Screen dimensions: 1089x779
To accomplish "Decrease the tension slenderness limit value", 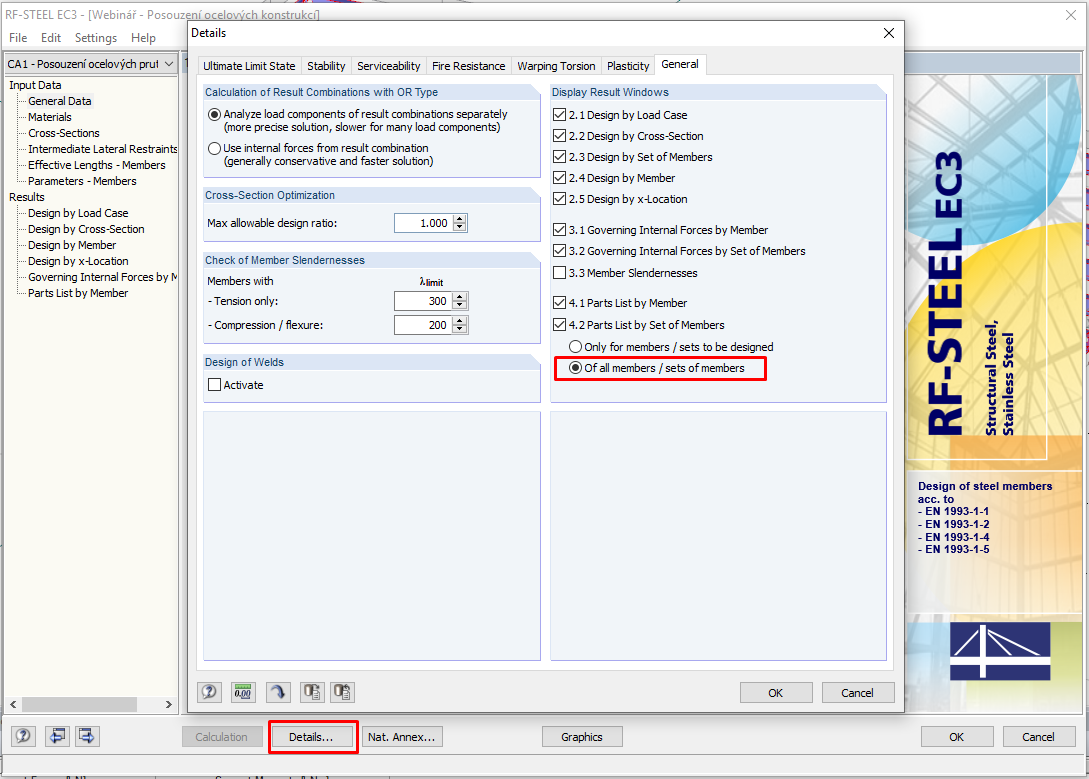I will tap(459, 305).
